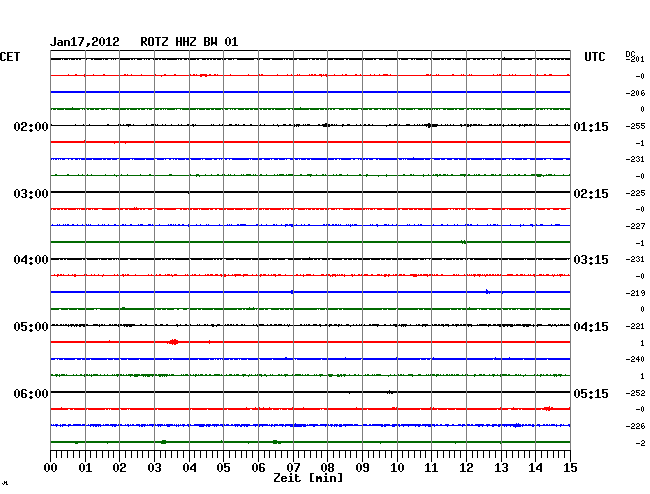The width and height of the screenshot is (650, 494).
Task: Click the DC offset value -225
Action: pyautogui.click(x=635, y=193)
